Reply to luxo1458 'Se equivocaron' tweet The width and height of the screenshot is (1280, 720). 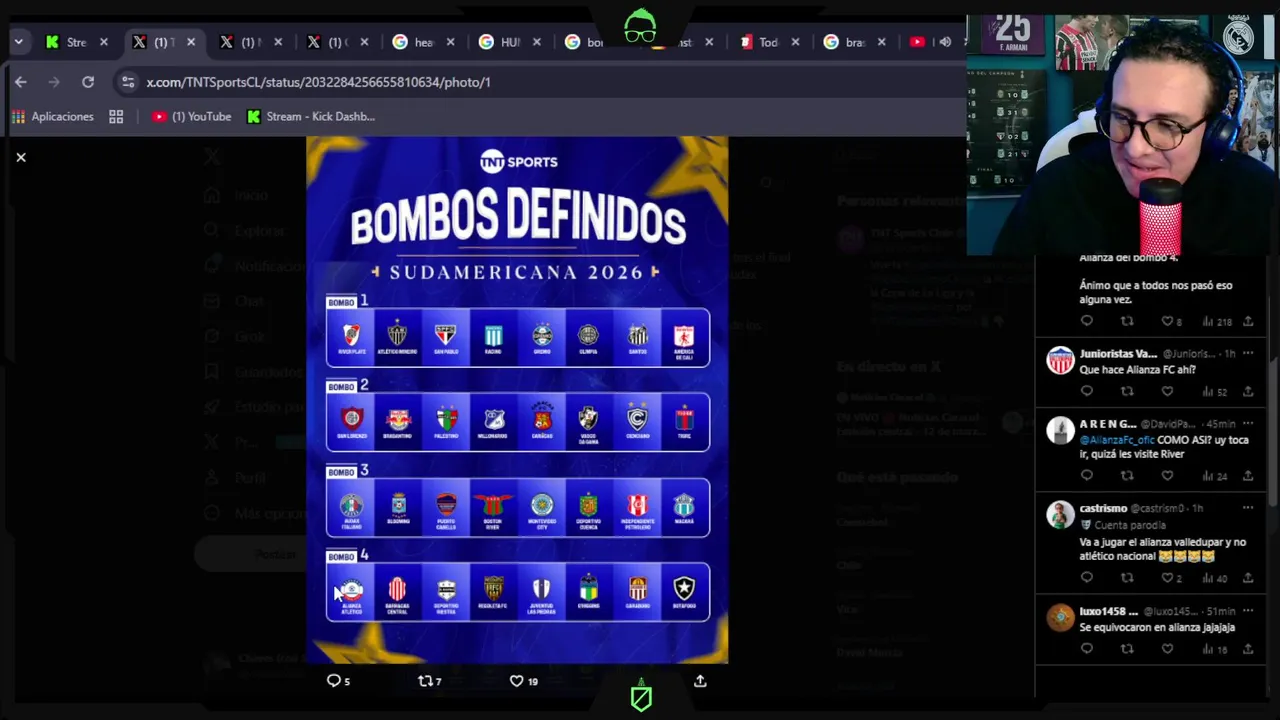(x=1087, y=649)
